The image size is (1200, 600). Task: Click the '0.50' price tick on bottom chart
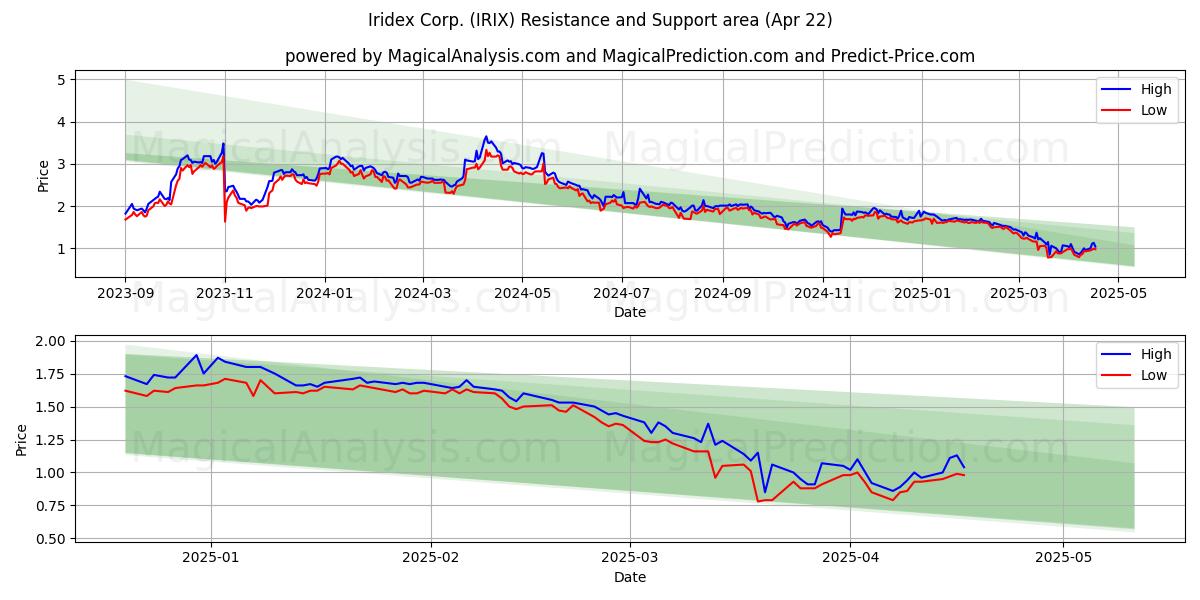50,539
